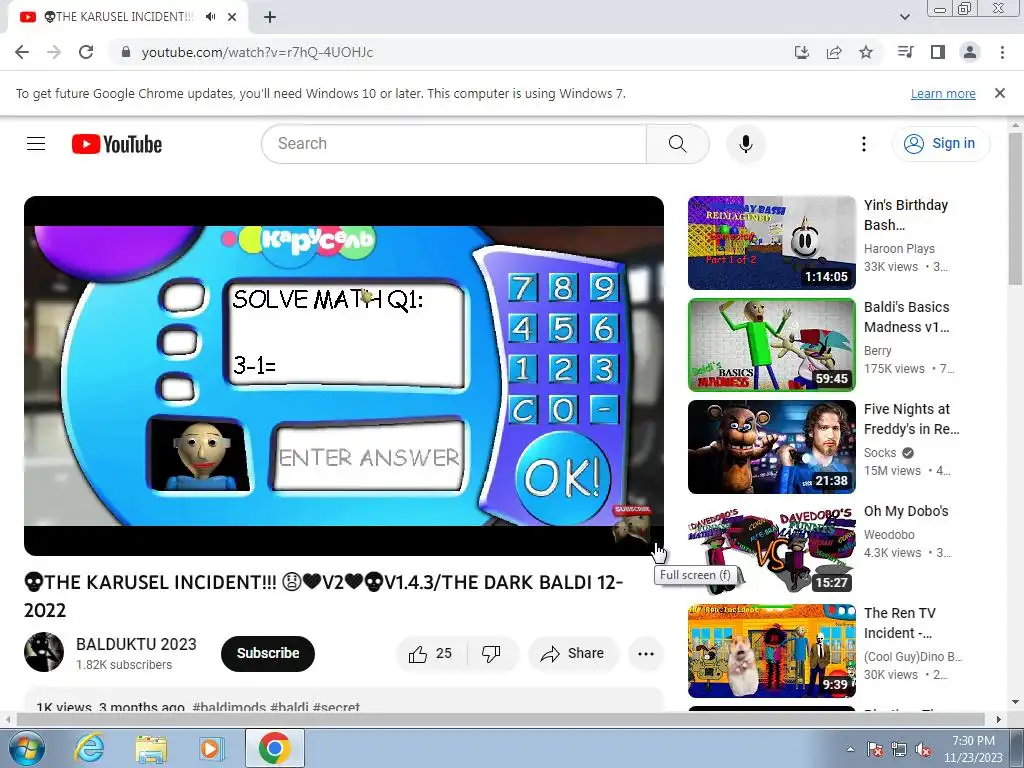Viewport: 1024px width, 768px height.
Task: Click the install app icon in address bar
Action: (x=801, y=52)
